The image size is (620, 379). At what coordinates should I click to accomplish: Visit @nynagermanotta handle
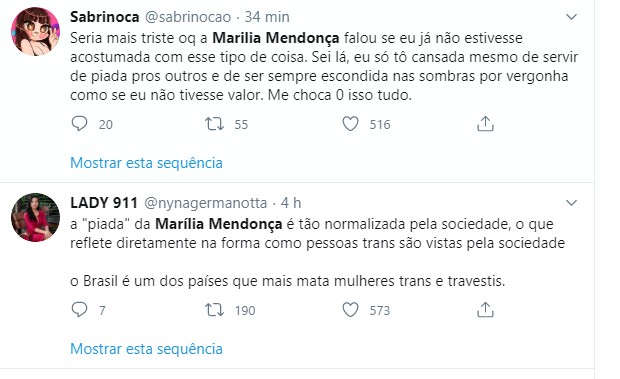coord(206,203)
